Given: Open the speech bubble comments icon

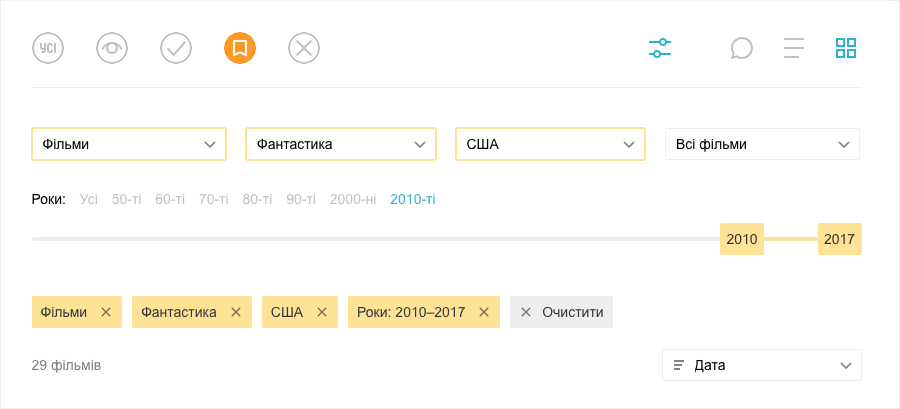Looking at the screenshot, I should click(742, 48).
